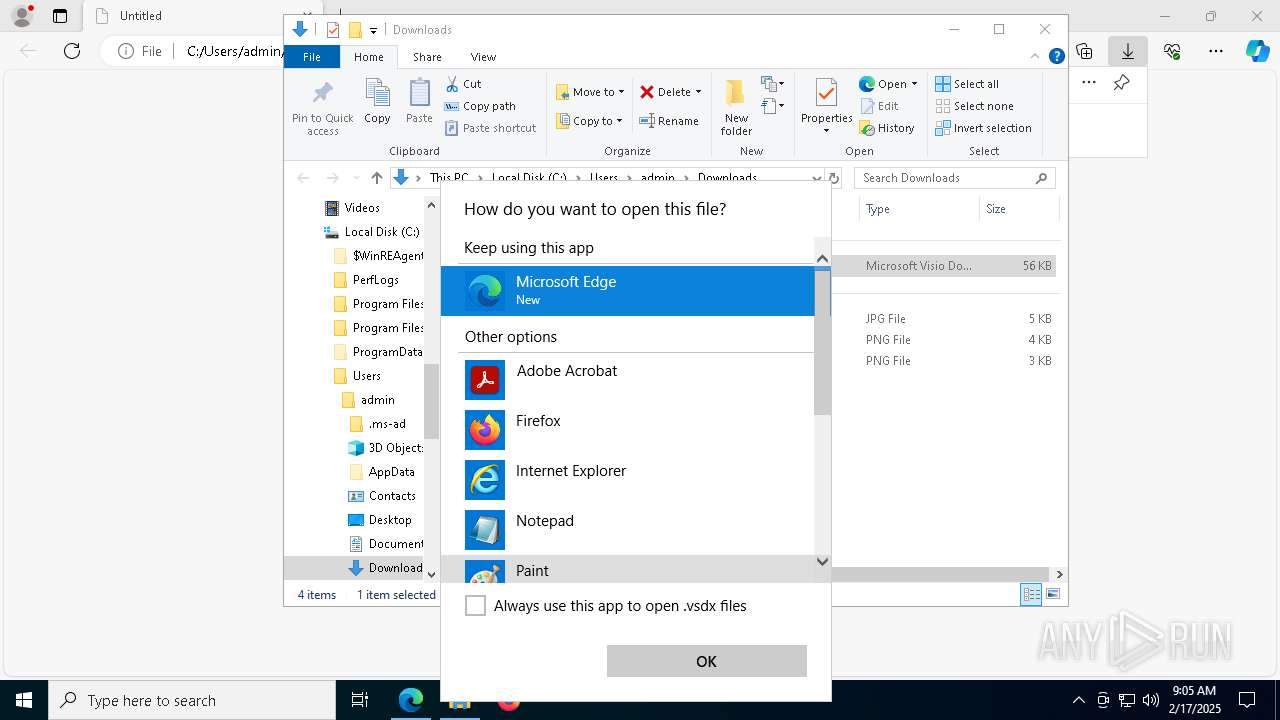The image size is (1280, 720).
Task: Switch to the Home ribbon tab
Action: (x=368, y=57)
